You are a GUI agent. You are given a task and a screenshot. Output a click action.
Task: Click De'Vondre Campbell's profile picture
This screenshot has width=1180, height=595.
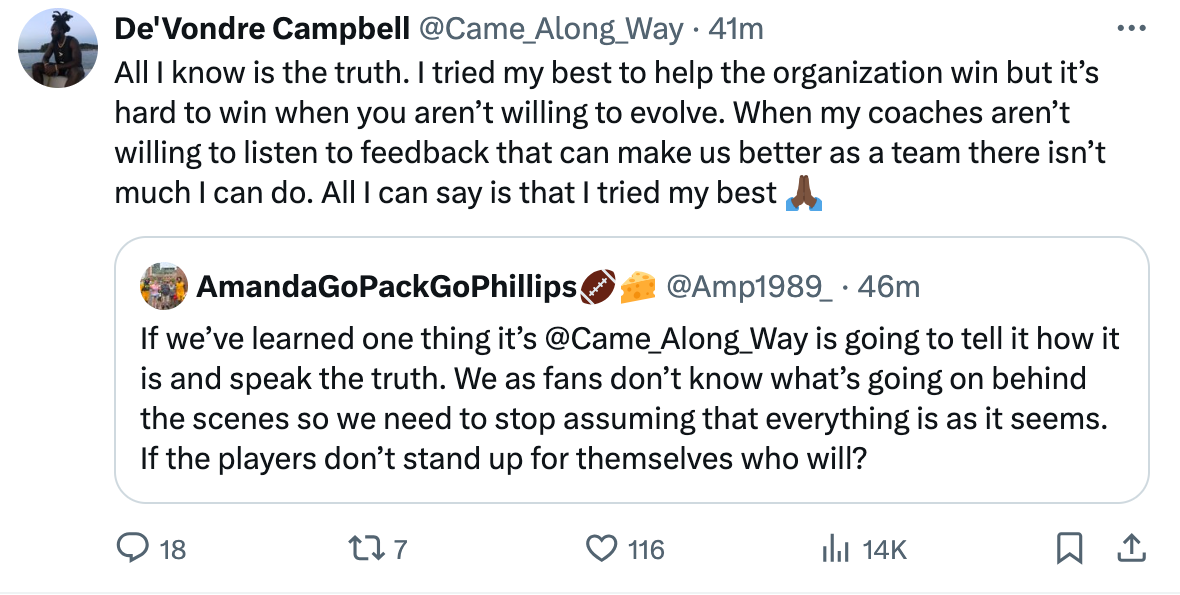[x=59, y=49]
